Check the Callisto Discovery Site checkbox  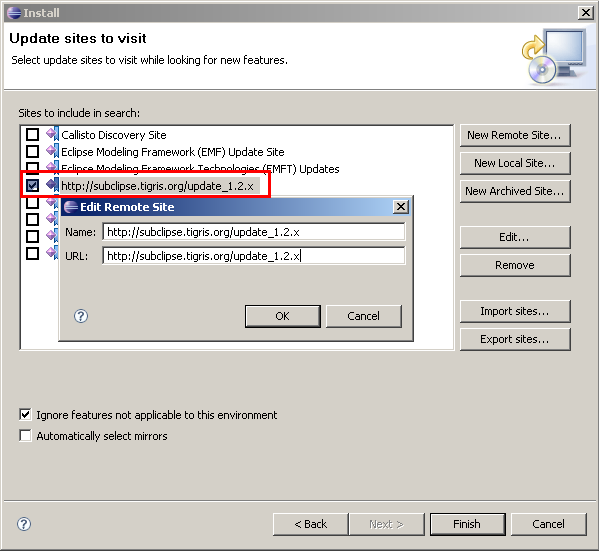[32, 135]
